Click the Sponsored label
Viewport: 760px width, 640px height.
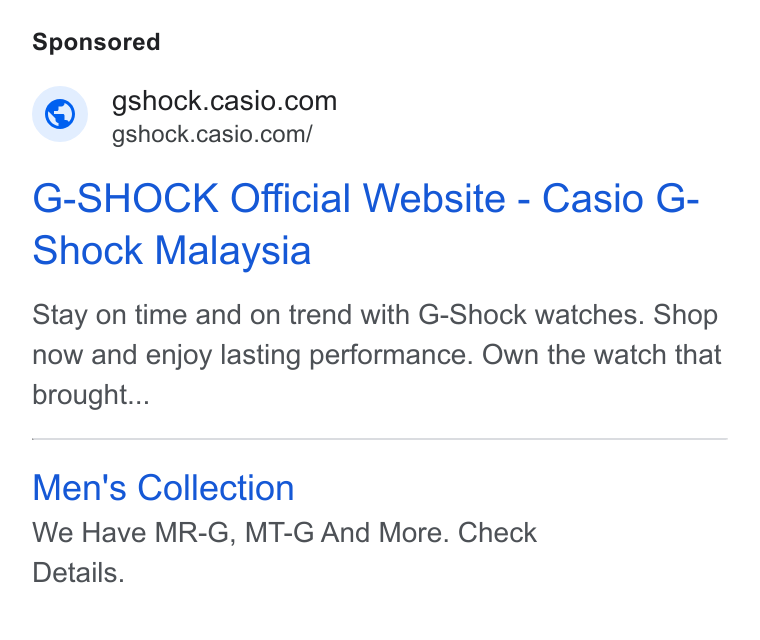click(96, 42)
